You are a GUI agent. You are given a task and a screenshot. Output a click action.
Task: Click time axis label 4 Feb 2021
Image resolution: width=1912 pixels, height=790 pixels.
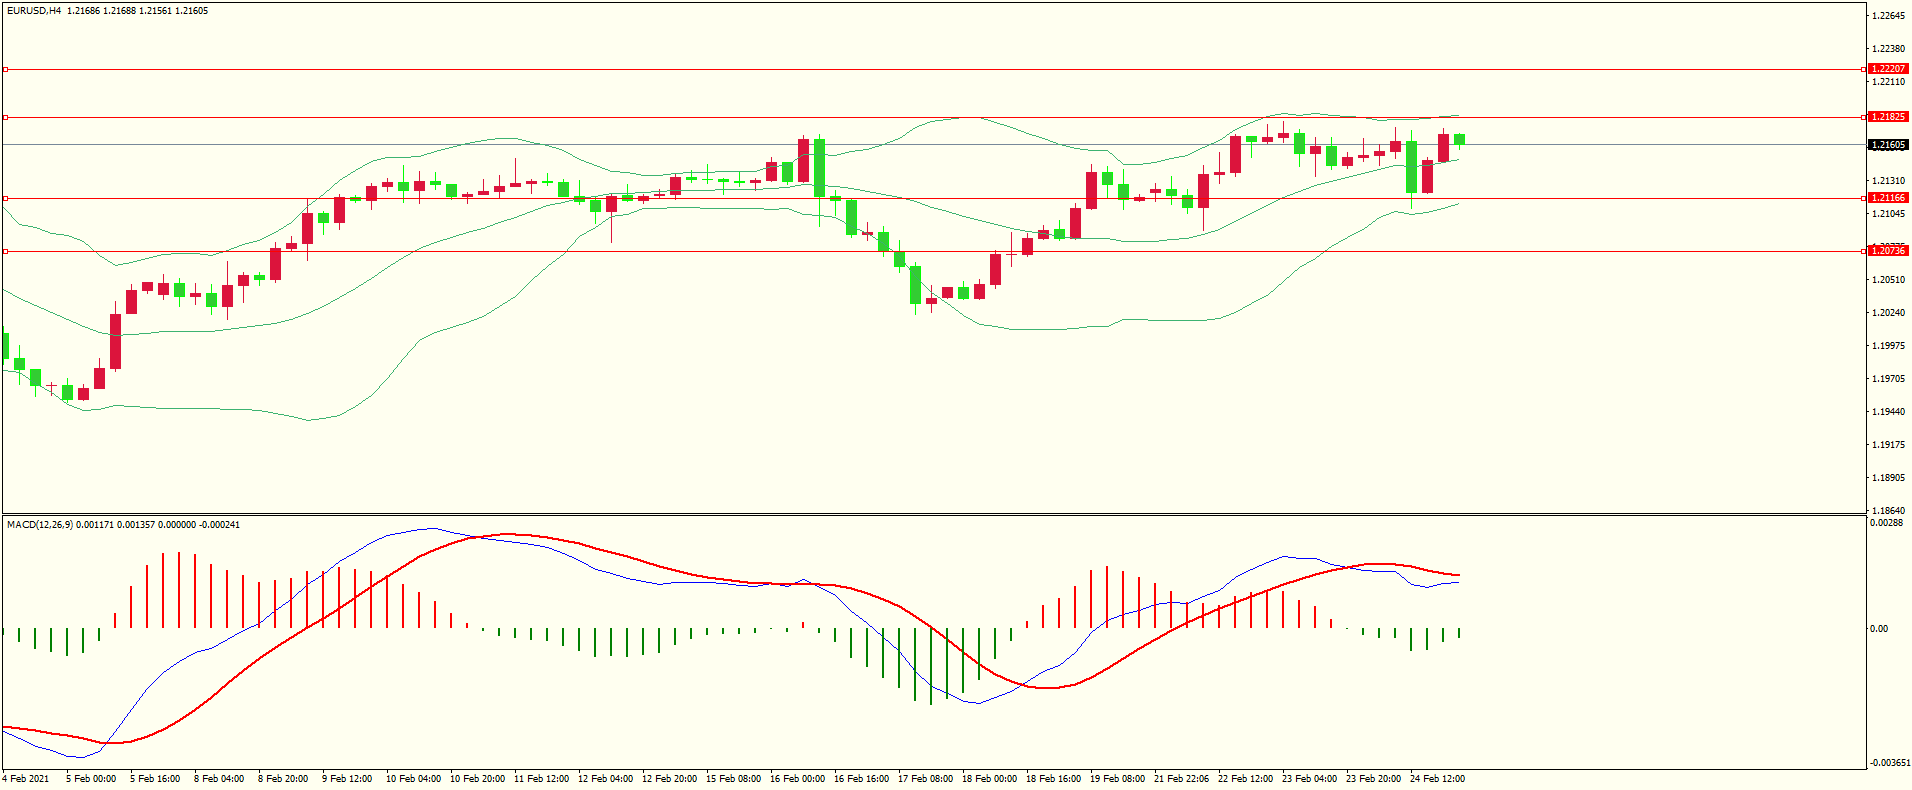(x=26, y=779)
